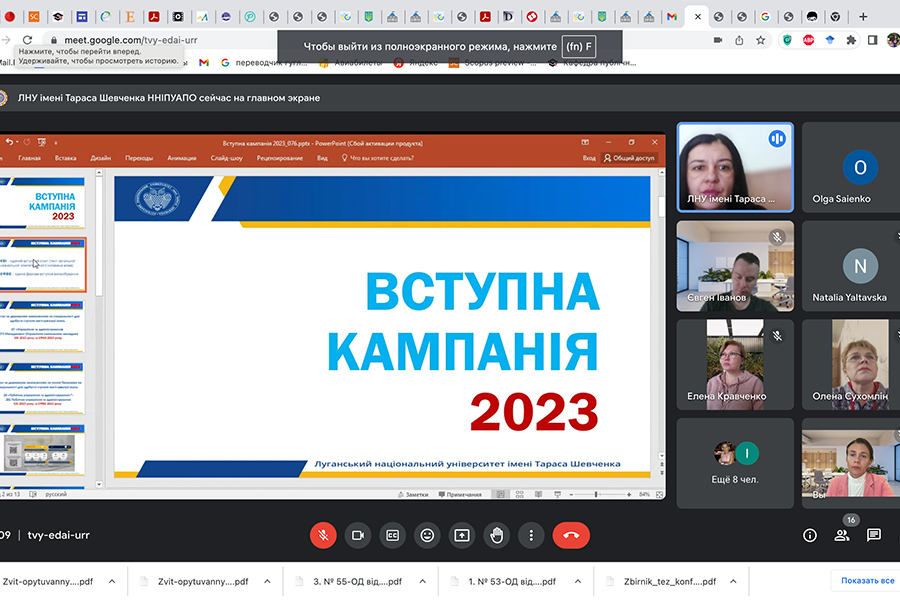Expand options for '1. № 53-ОД' download
The image size is (900, 600).
(577, 581)
